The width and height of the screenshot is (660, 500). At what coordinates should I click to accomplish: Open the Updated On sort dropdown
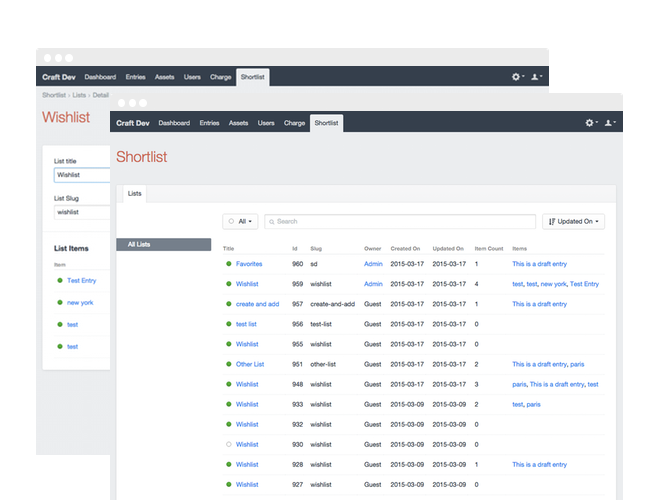coord(573,221)
